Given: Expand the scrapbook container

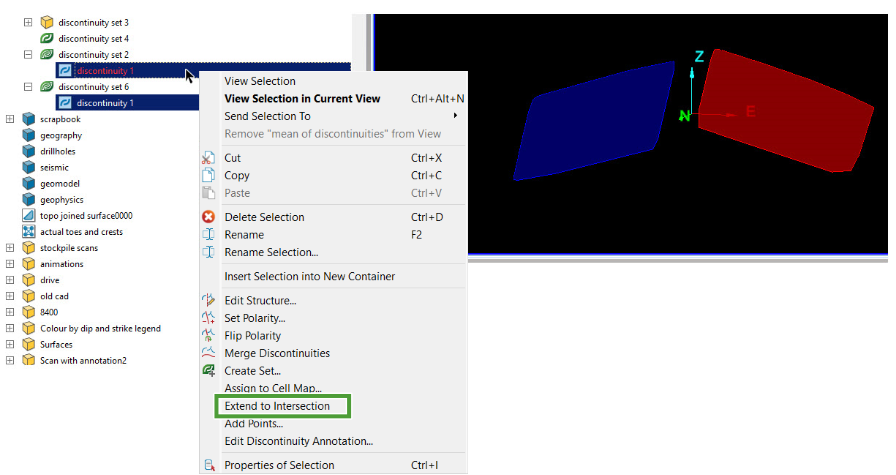Looking at the screenshot, I should 10,119.
